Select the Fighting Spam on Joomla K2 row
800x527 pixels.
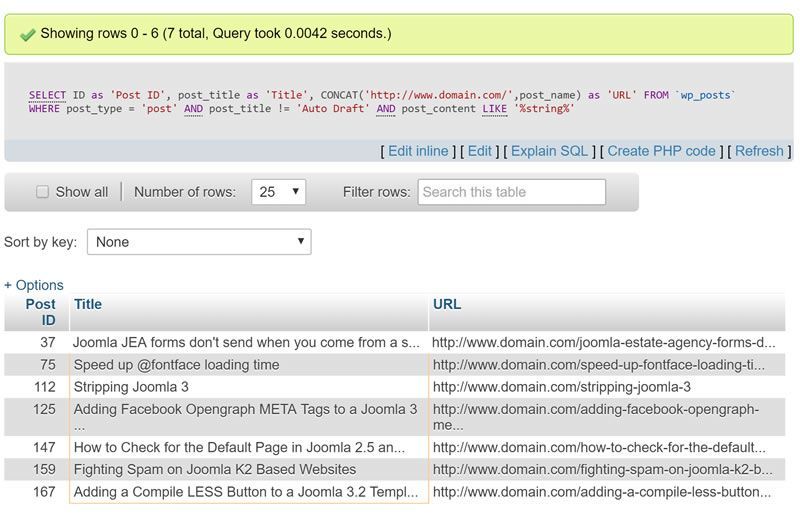pos(214,469)
